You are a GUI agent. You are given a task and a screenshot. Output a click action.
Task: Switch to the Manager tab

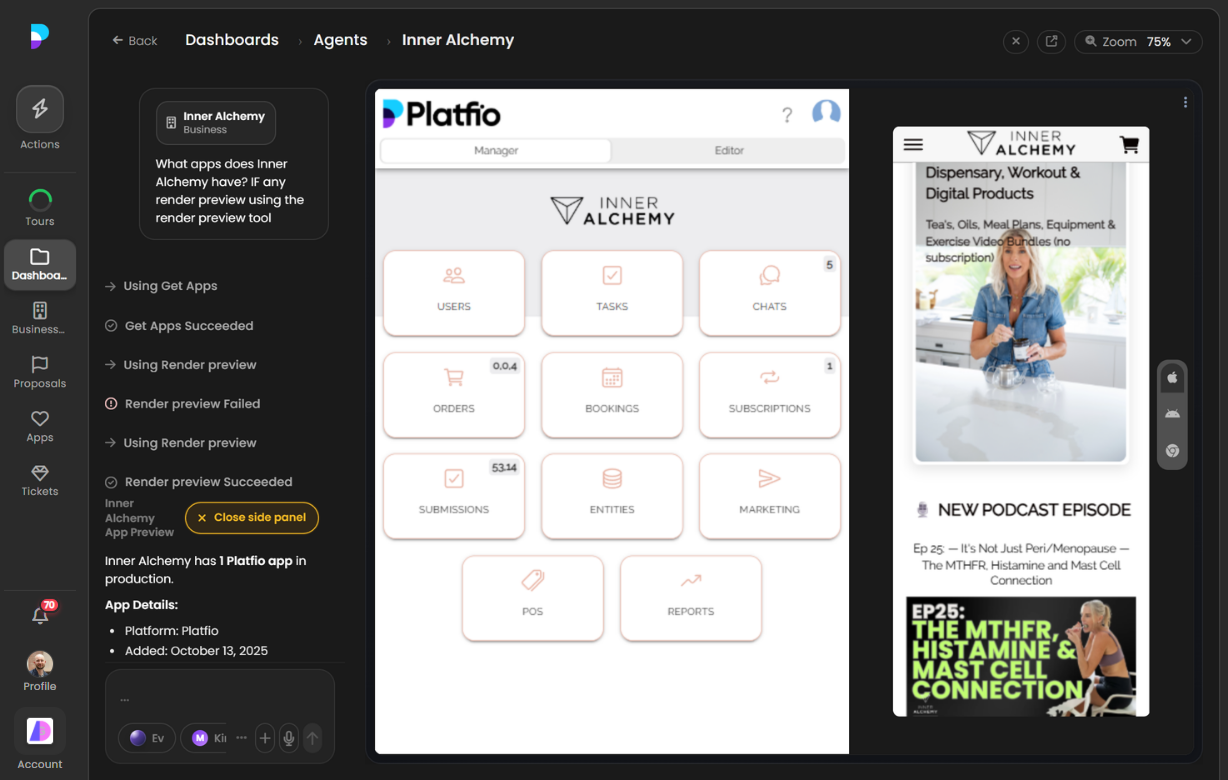pyautogui.click(x=496, y=150)
